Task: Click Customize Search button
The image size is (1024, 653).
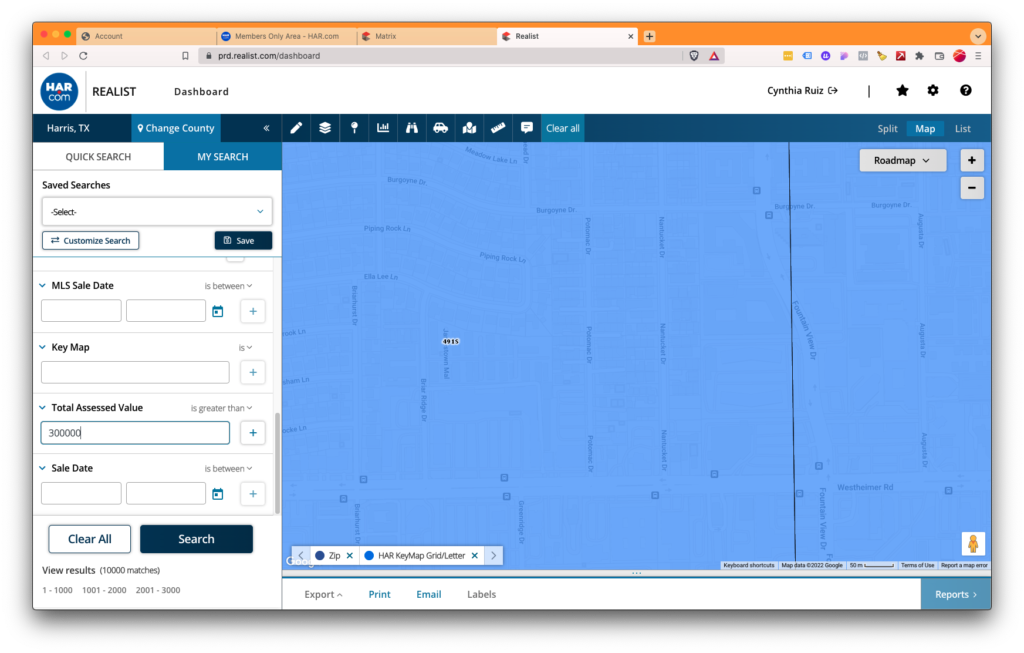Action: pyautogui.click(x=91, y=240)
